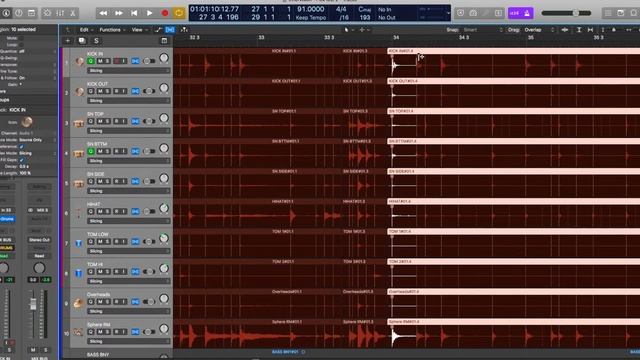
Task: Open the Editors scissors button
Action: point(73,13)
